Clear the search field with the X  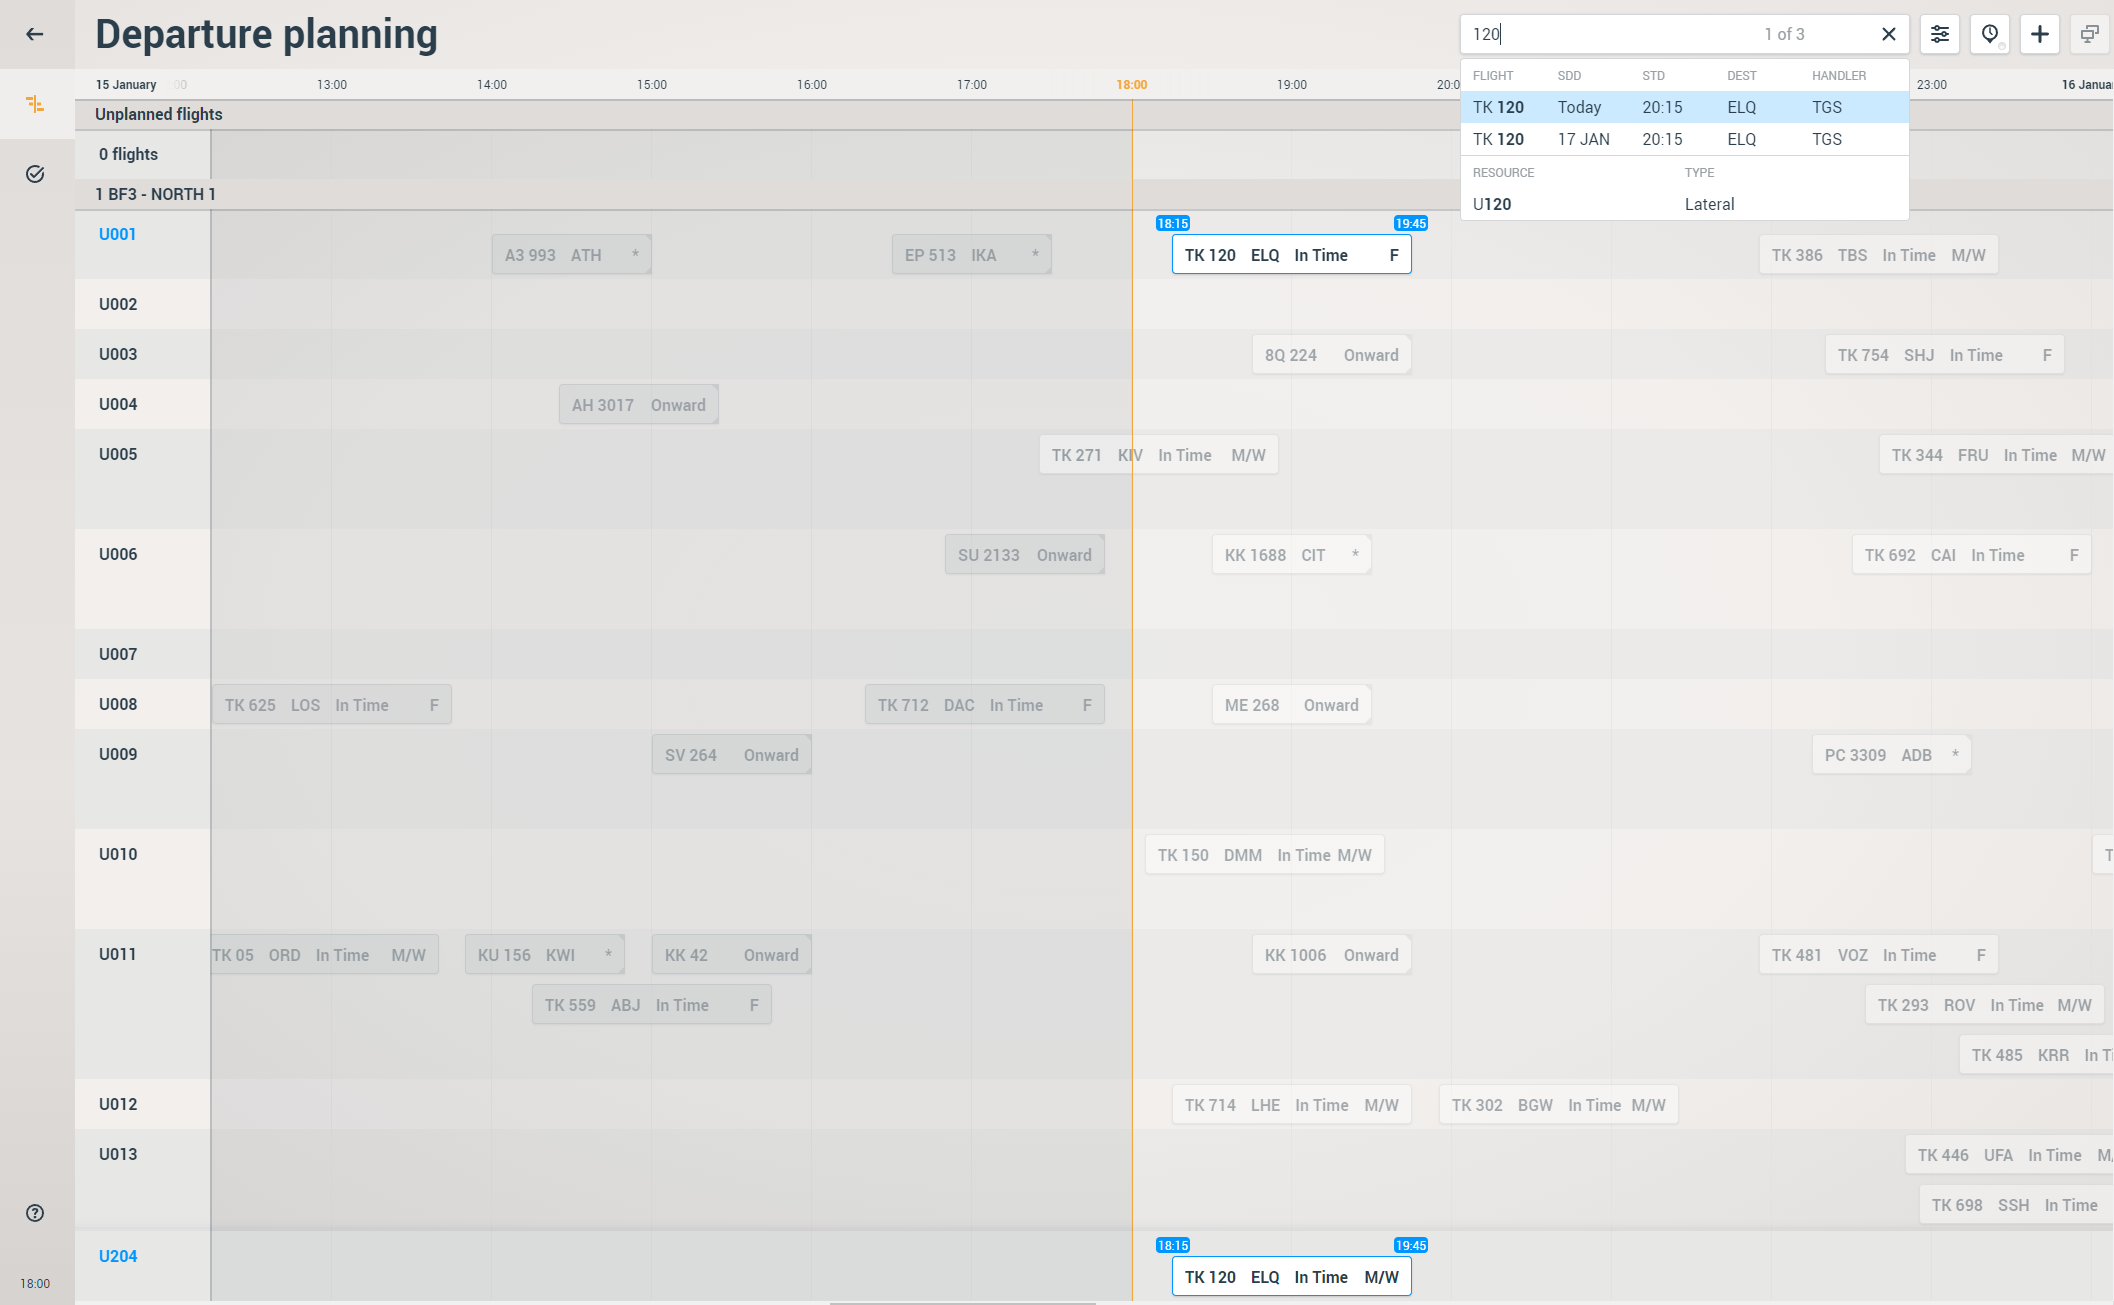tap(1888, 34)
